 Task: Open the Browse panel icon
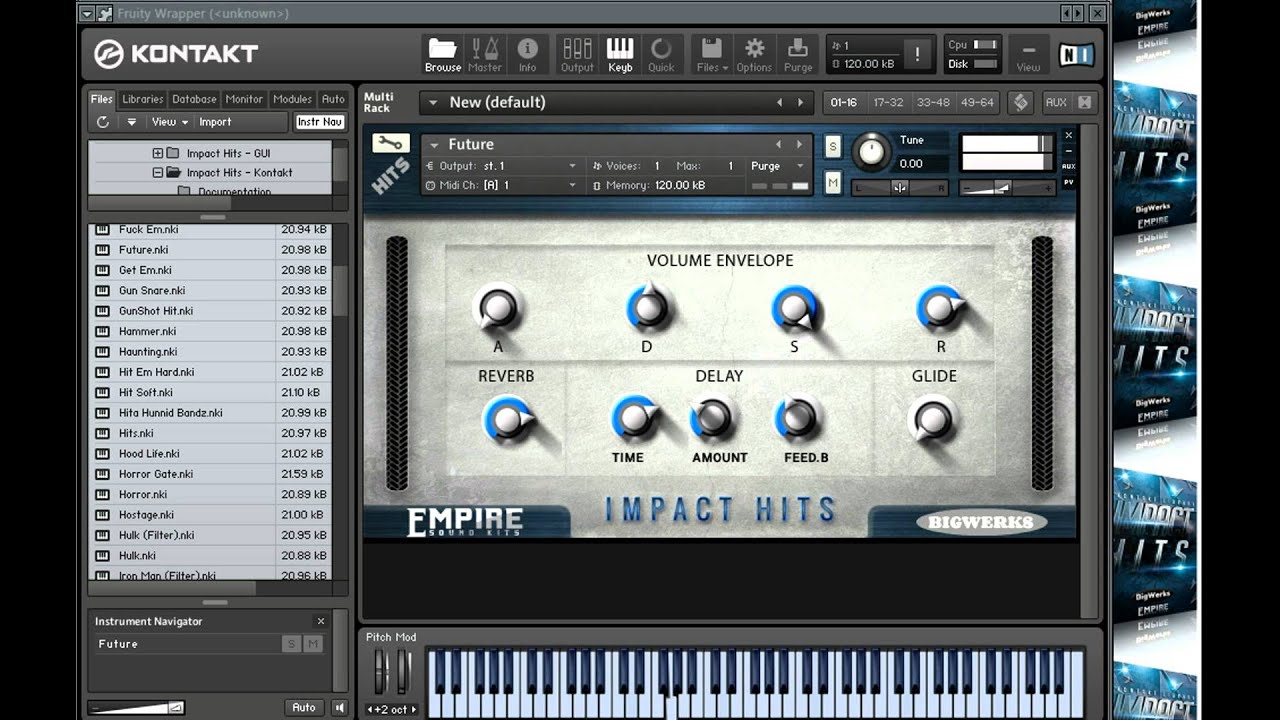(442, 53)
